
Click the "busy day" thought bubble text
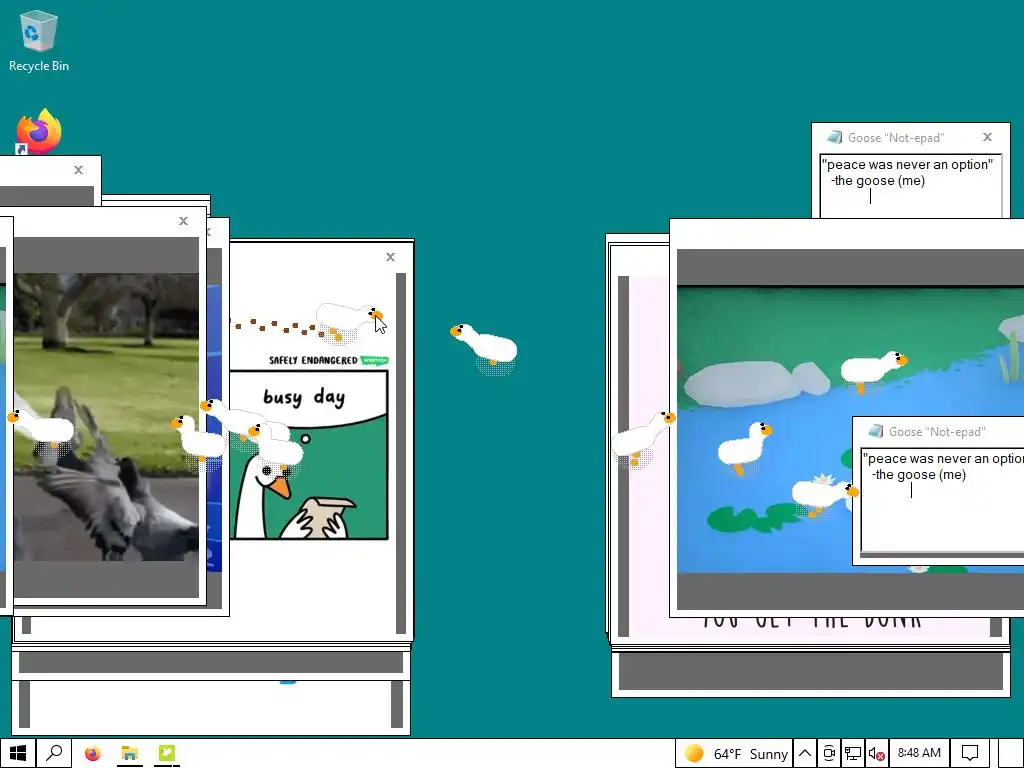[x=304, y=396]
